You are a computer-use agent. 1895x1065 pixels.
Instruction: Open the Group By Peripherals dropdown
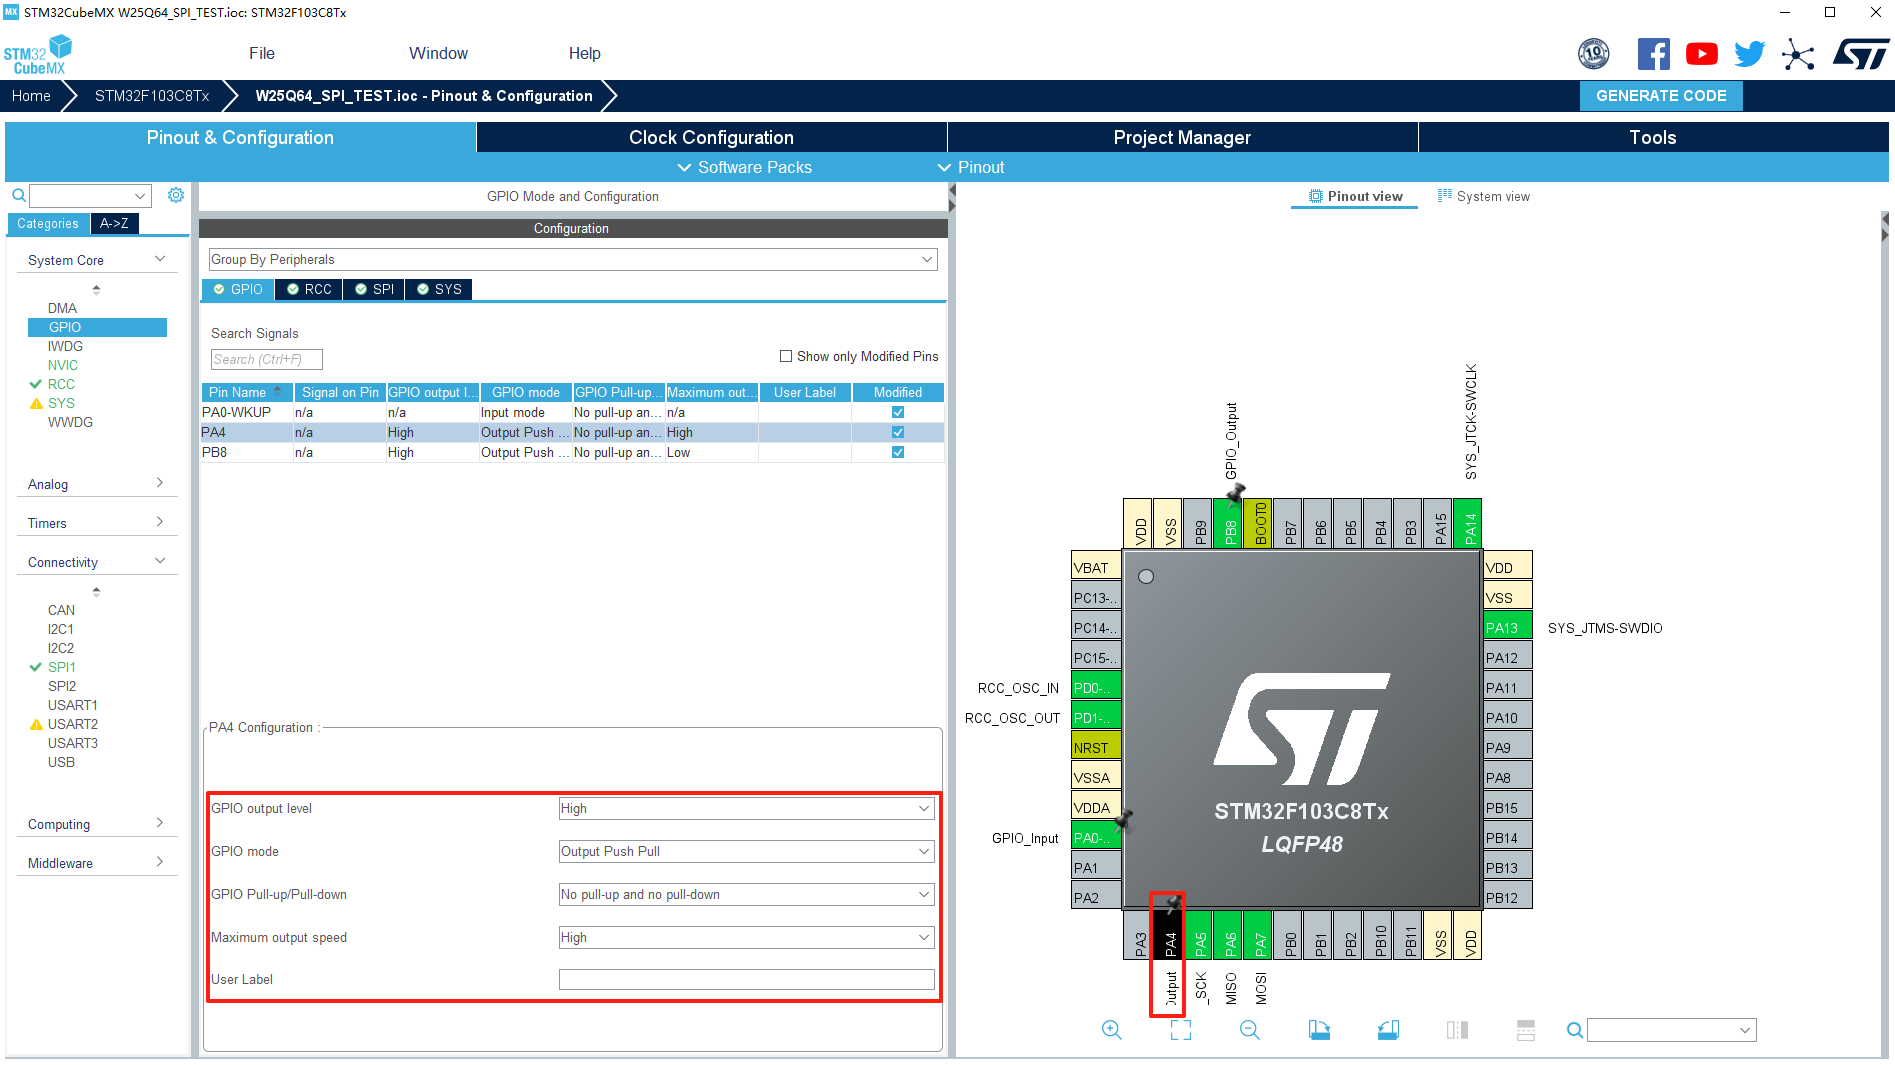(x=573, y=259)
